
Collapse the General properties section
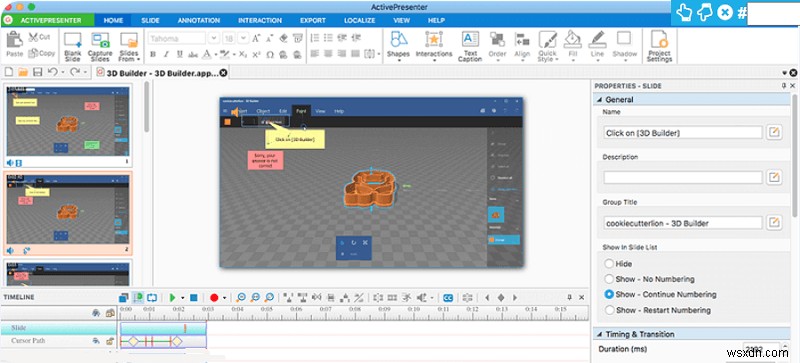[x=599, y=100]
